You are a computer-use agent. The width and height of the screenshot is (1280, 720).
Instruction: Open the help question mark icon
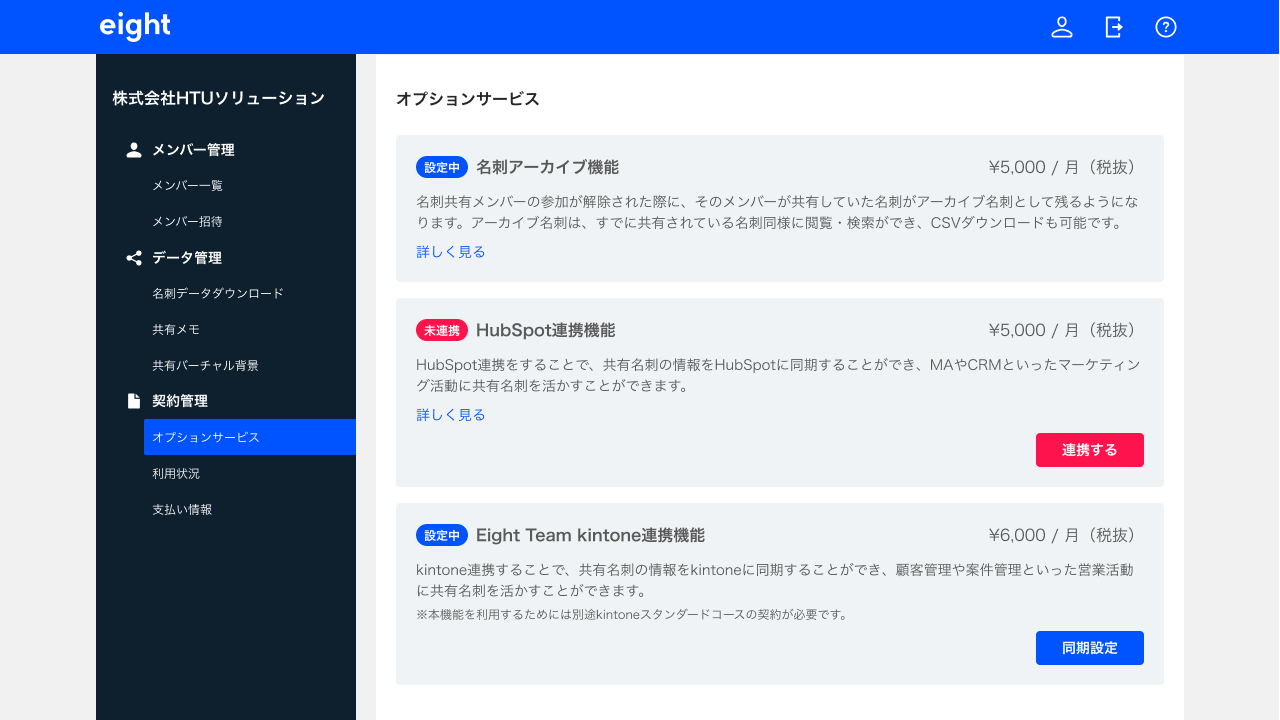pos(1166,27)
